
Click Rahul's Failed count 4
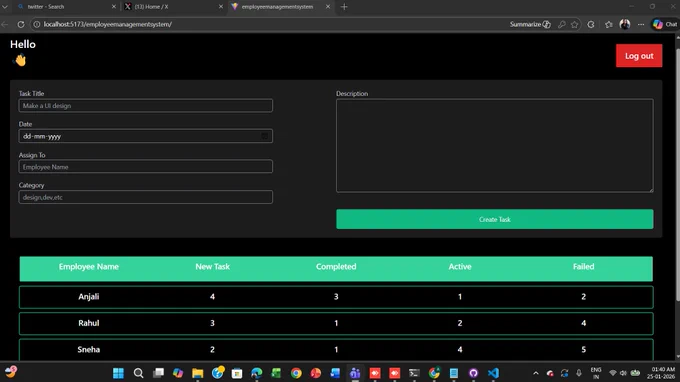click(x=583, y=323)
